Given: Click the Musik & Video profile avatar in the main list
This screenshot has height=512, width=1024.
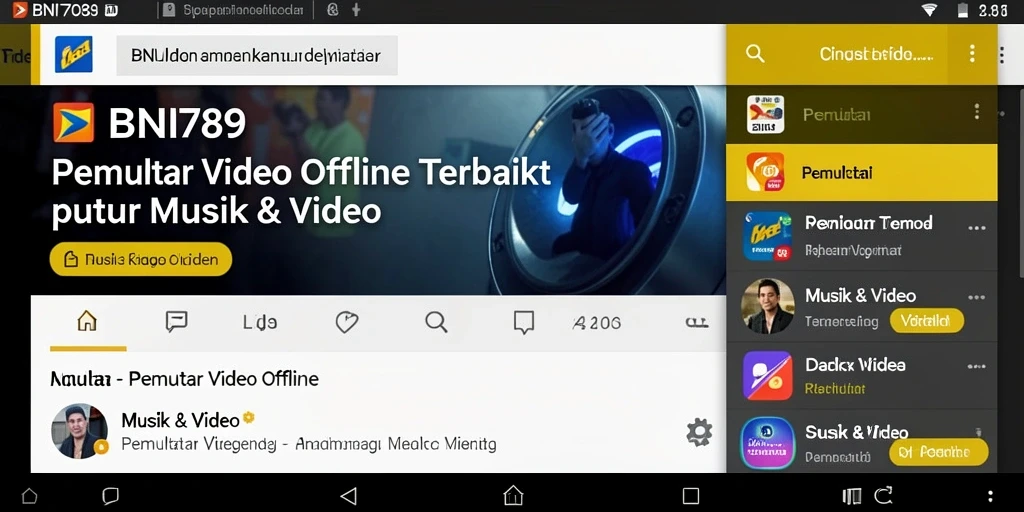Looking at the screenshot, I should (x=80, y=431).
